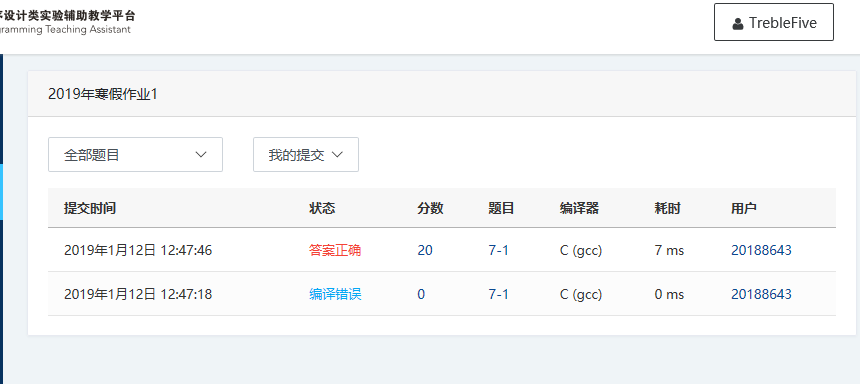The width and height of the screenshot is (860, 384).
Task: Click the 分数 column header
Action: pyautogui.click(x=430, y=208)
